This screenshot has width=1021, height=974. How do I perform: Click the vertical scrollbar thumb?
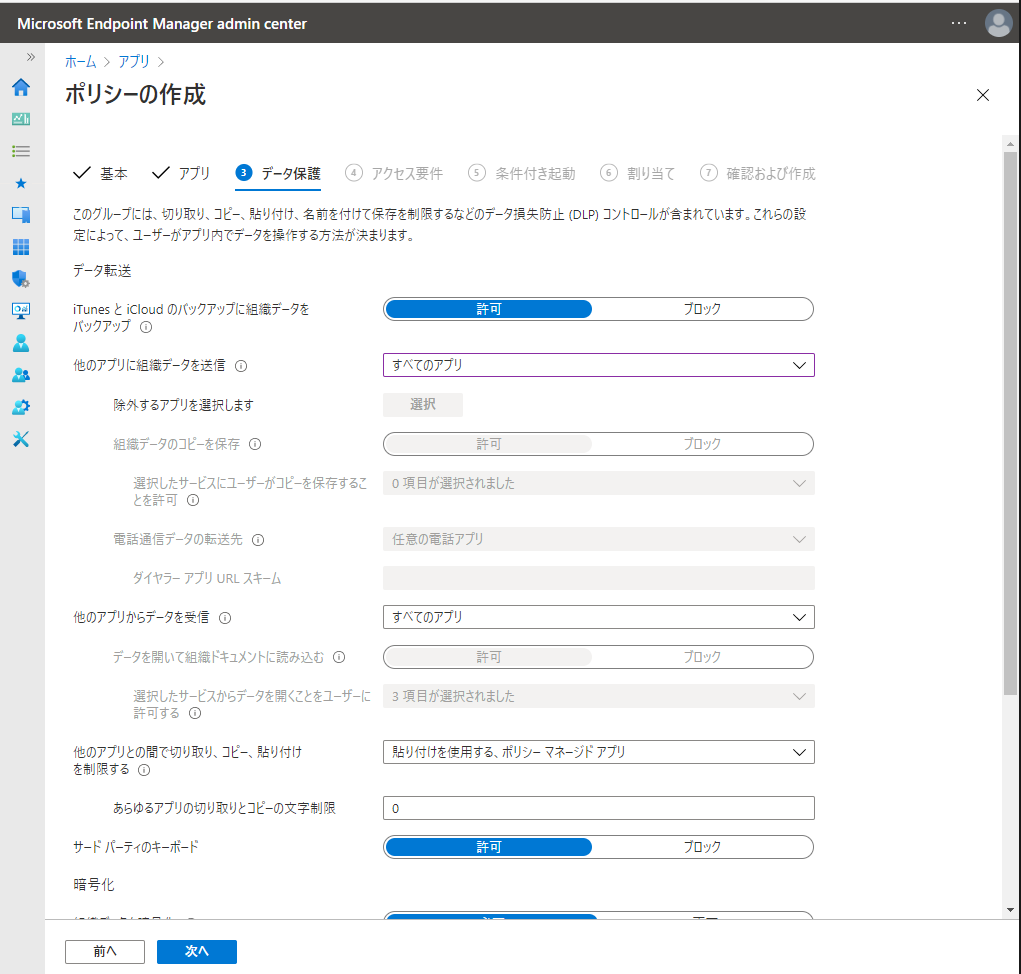click(1010, 423)
